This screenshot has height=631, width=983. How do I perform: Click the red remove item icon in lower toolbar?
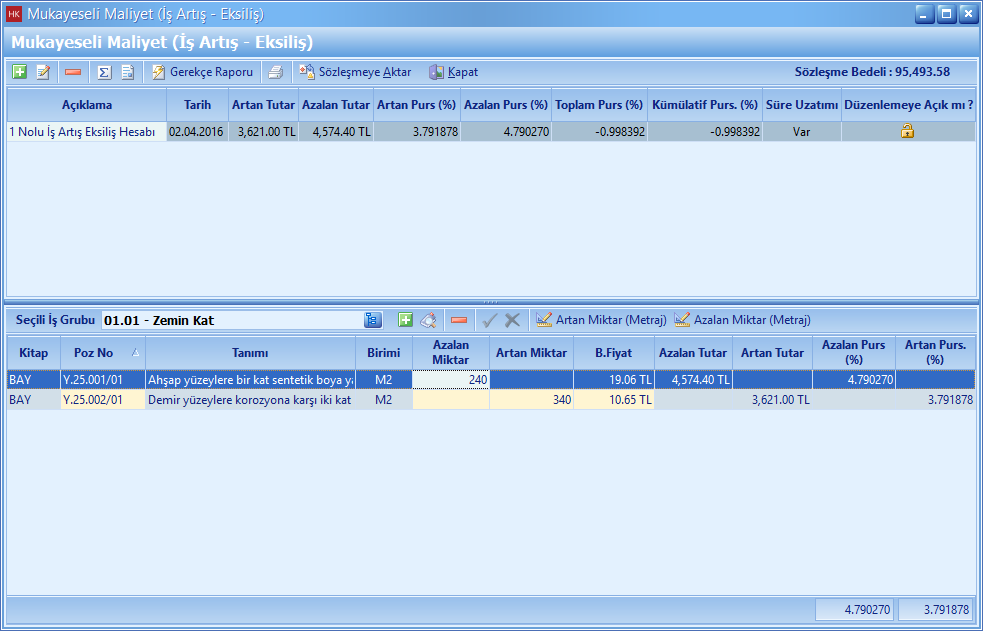click(459, 320)
